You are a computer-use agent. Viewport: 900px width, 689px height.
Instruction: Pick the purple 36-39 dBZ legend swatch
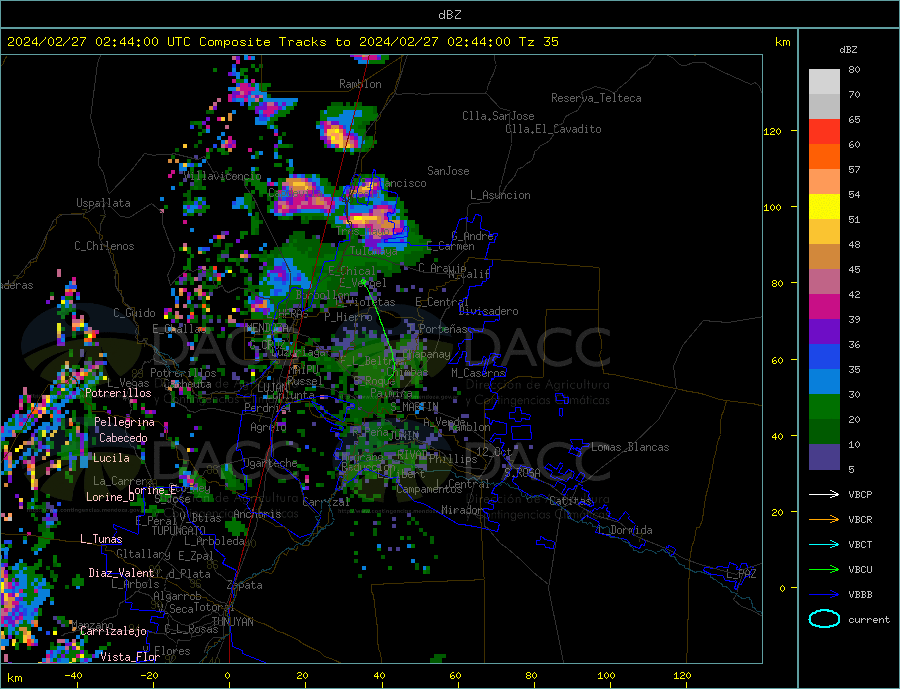[x=824, y=332]
